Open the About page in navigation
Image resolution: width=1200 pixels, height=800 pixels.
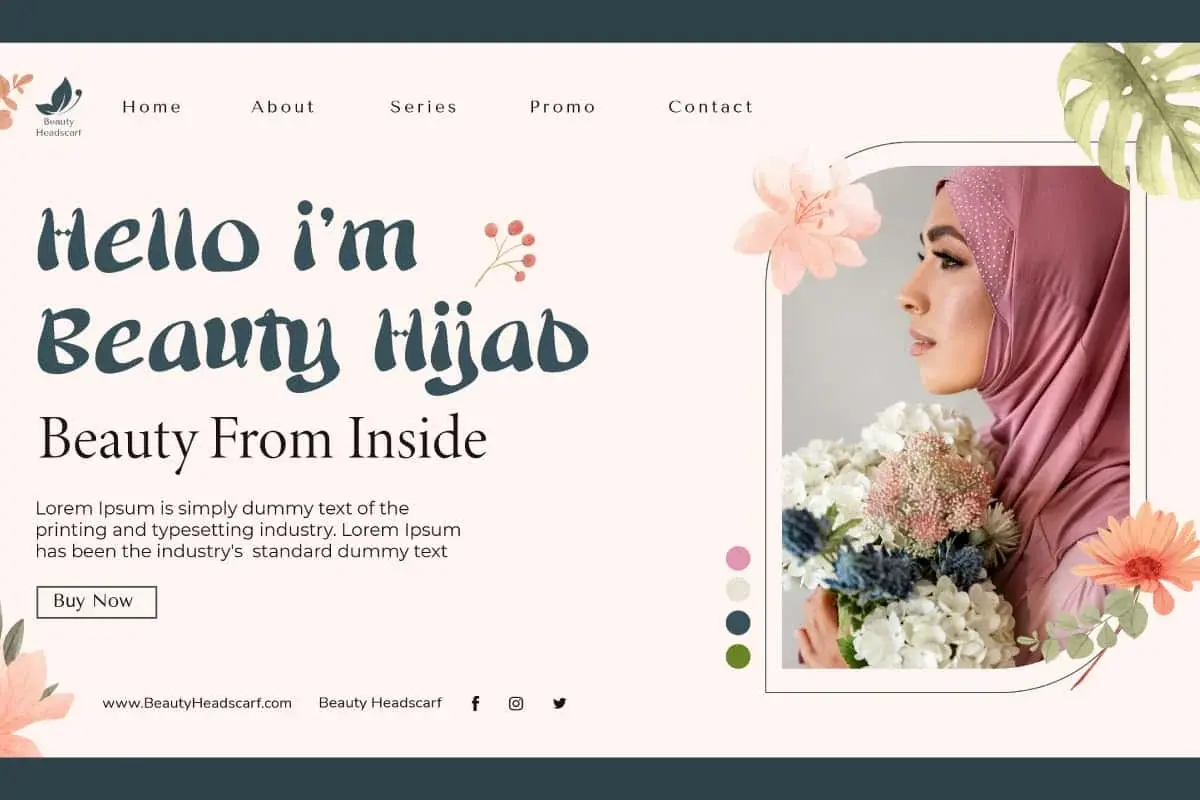283,107
